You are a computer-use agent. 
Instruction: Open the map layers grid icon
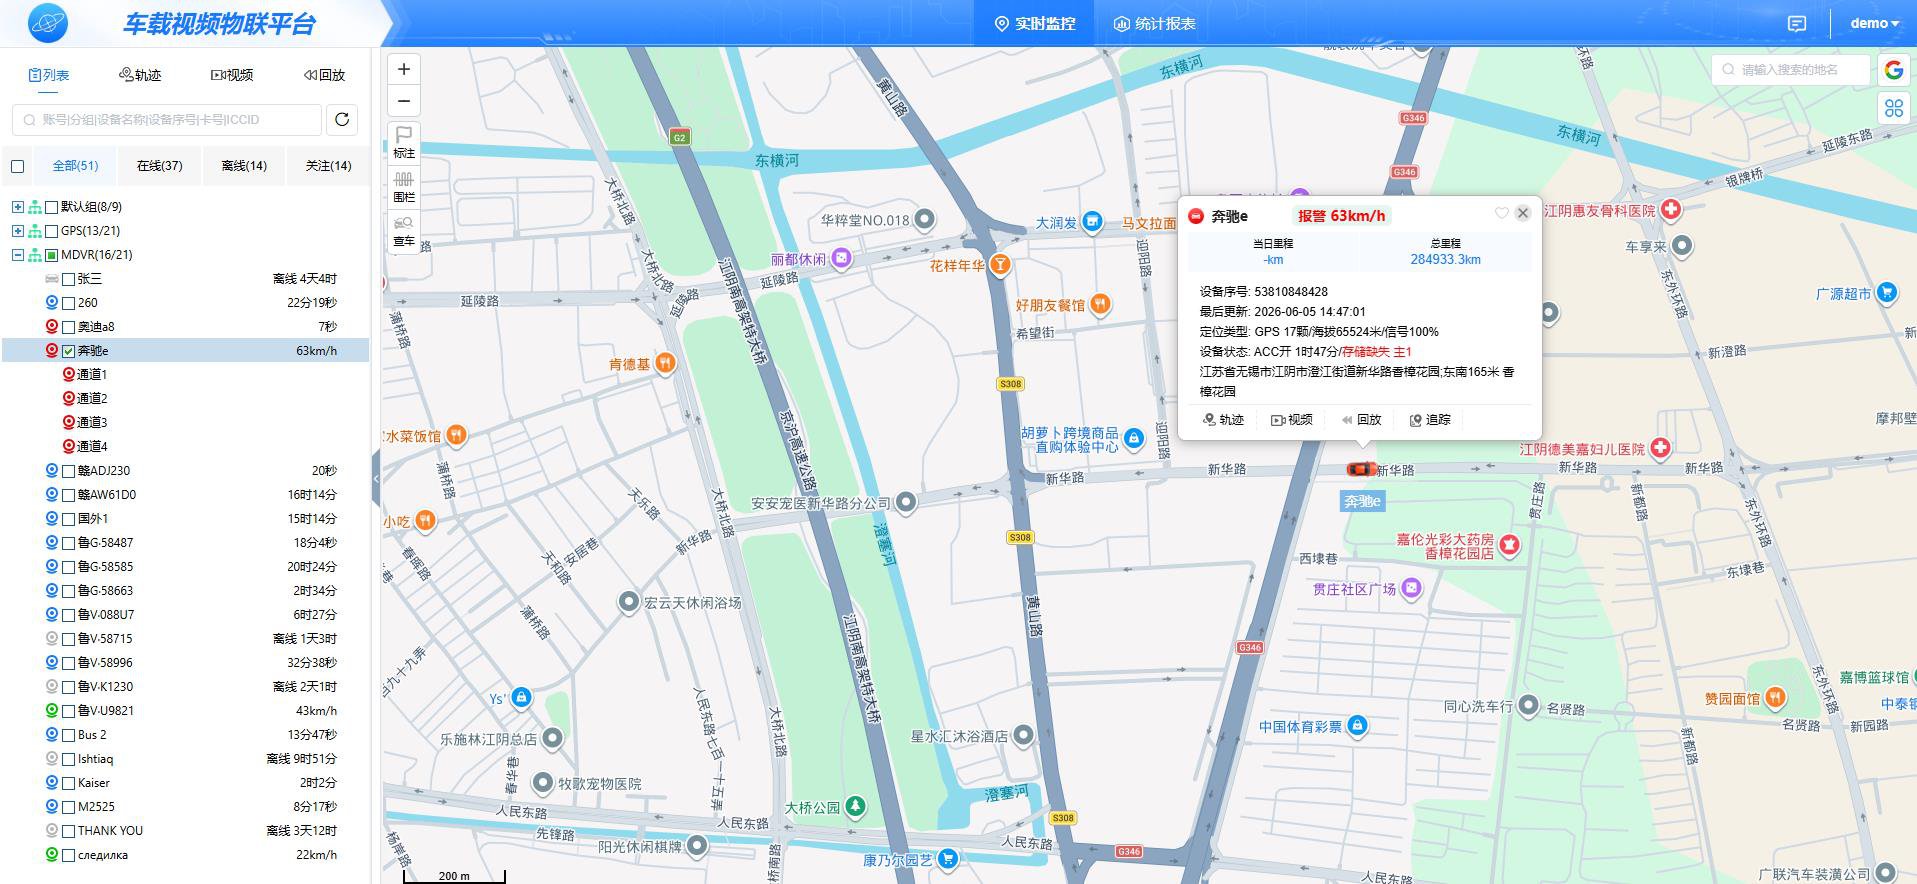pos(1893,108)
